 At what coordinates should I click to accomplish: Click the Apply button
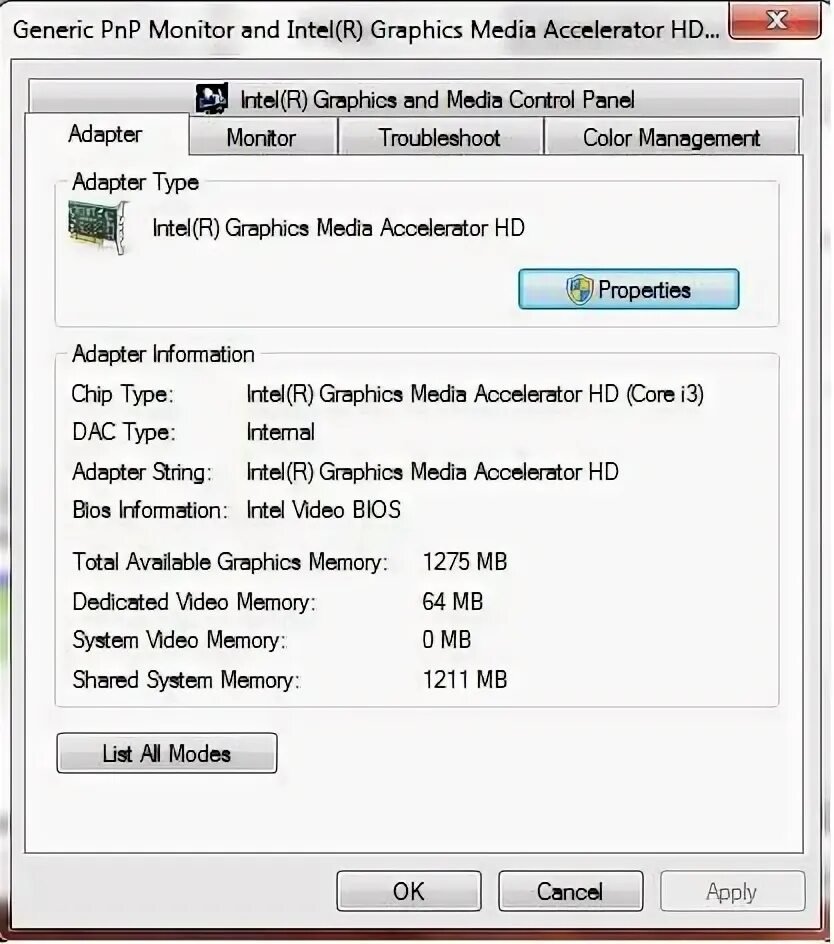pyautogui.click(x=732, y=891)
